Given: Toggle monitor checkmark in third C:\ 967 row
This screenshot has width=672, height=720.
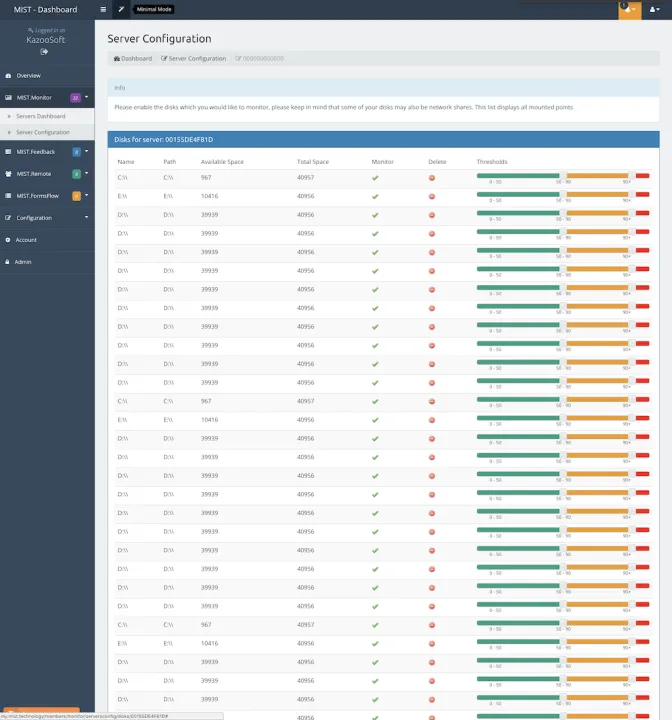Looking at the screenshot, I should coord(375,625).
